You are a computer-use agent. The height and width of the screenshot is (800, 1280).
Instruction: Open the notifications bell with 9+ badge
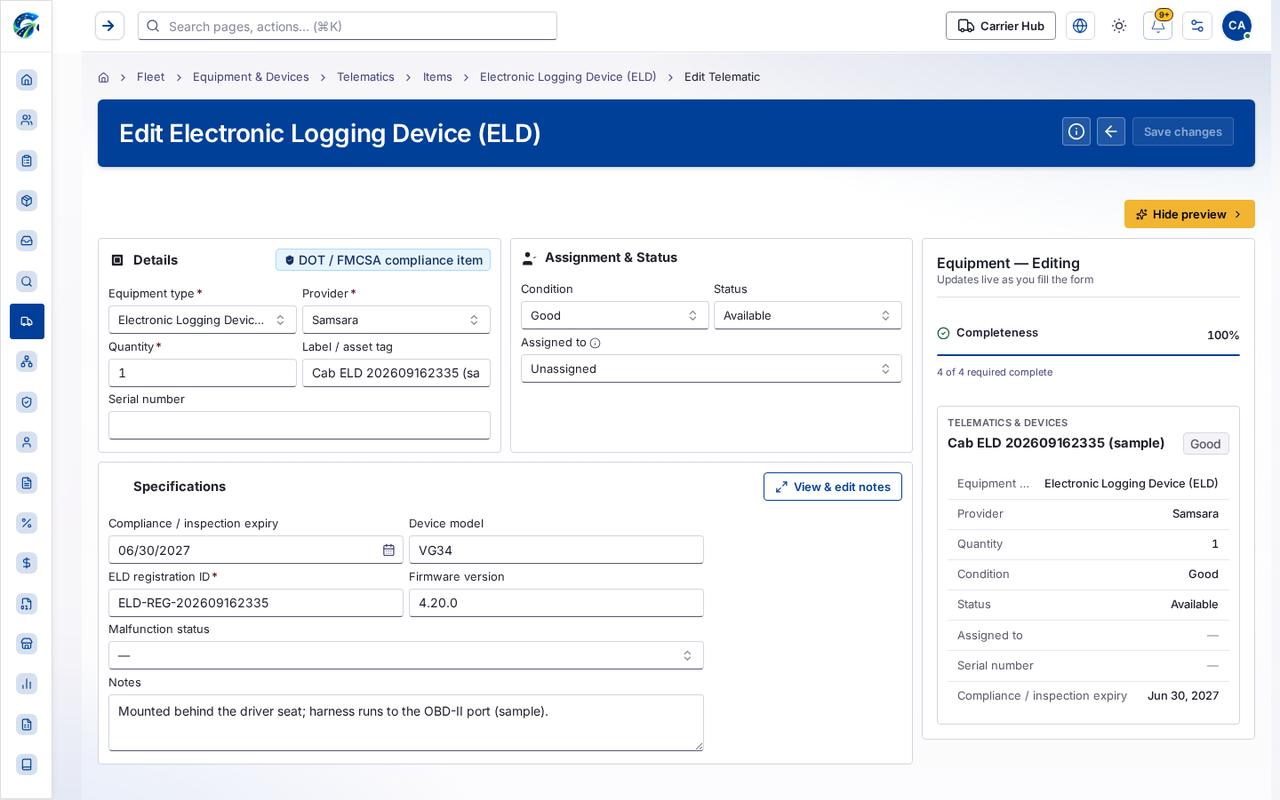1158,26
